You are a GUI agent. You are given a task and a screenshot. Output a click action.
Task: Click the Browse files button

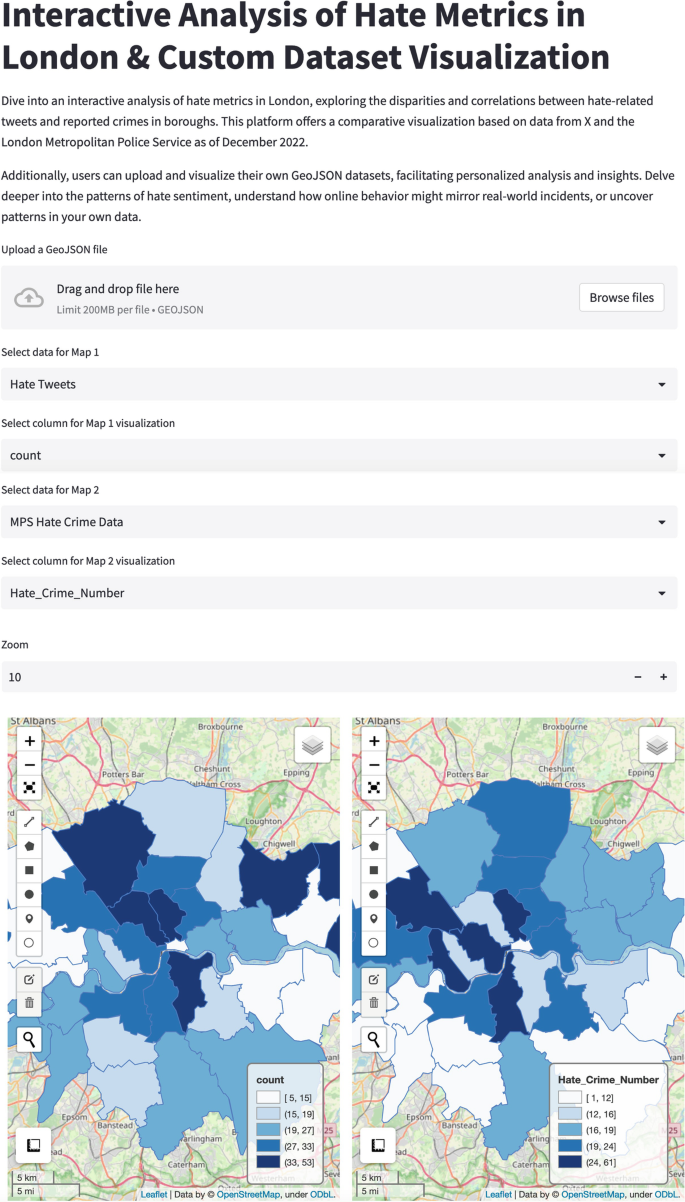click(621, 297)
